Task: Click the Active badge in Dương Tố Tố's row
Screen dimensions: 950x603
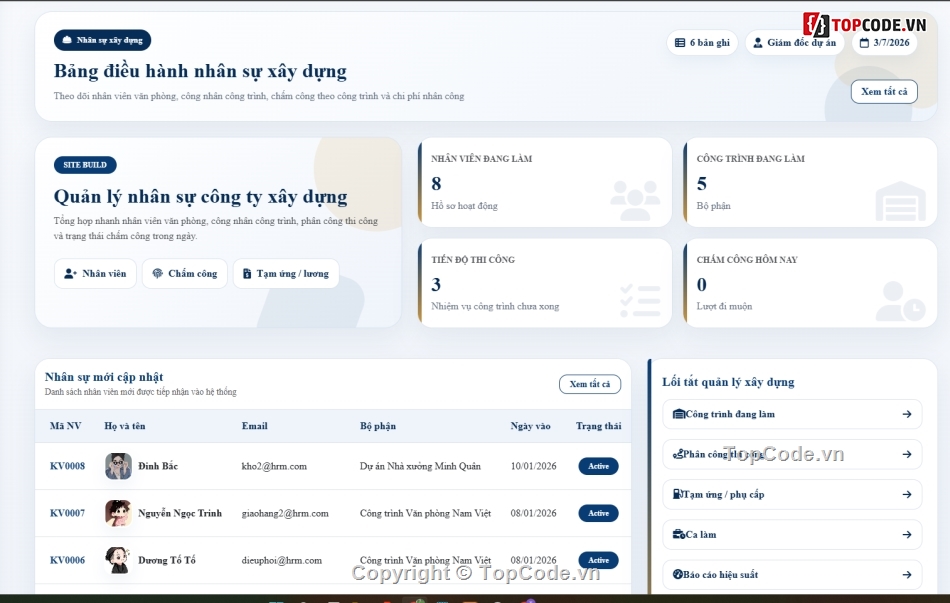Action: point(599,561)
